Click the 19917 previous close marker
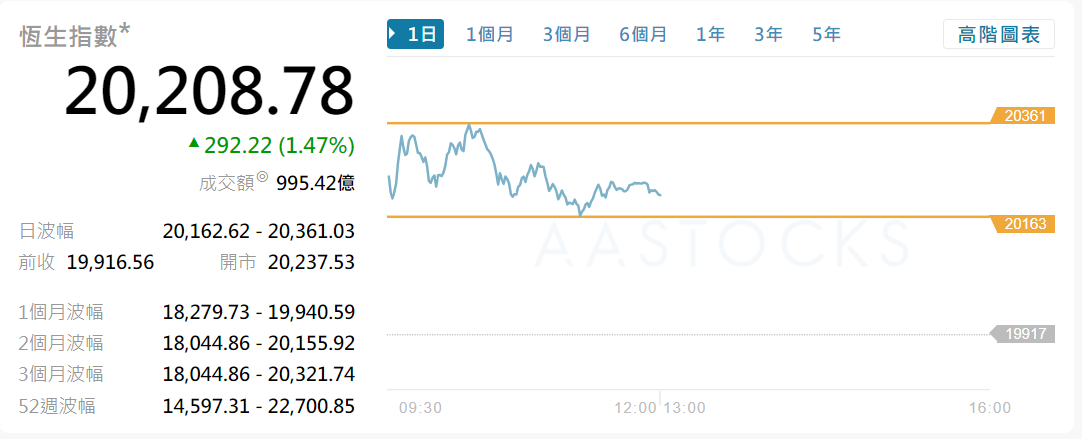1082x439 pixels. click(x=1021, y=334)
